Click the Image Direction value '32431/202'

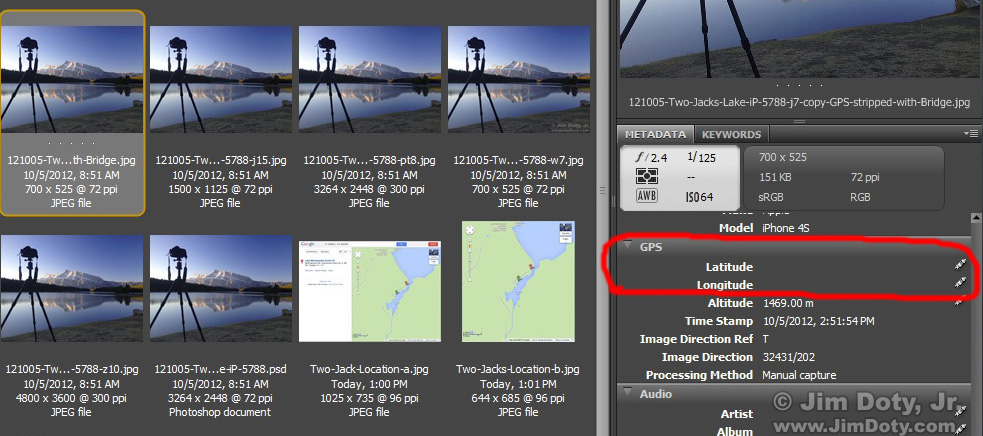789,357
